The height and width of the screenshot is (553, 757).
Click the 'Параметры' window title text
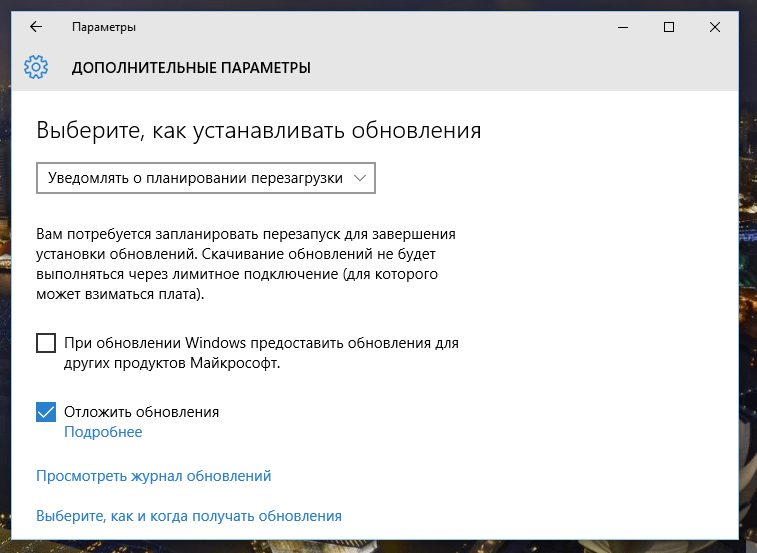click(104, 27)
